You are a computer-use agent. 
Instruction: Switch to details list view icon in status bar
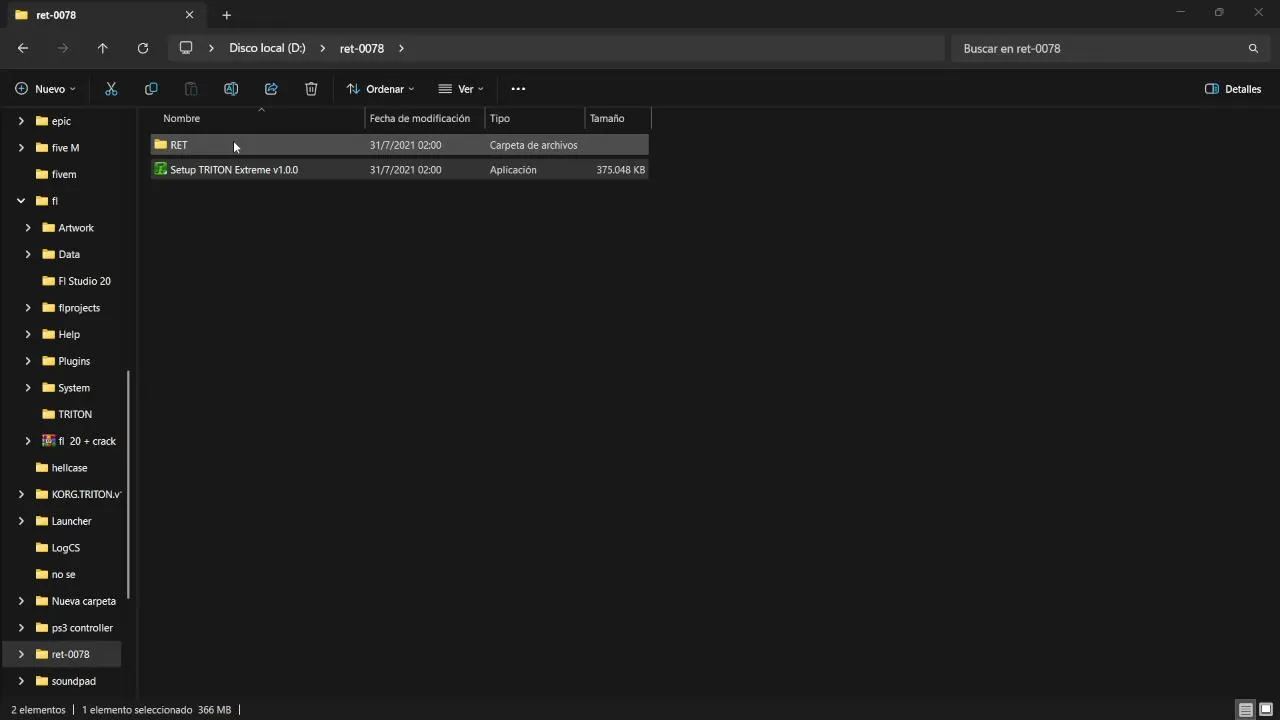[x=1246, y=710]
